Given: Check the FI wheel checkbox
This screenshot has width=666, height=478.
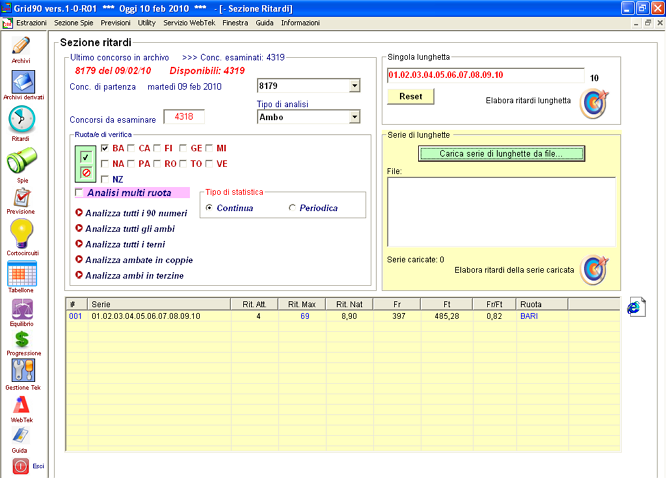Looking at the screenshot, I should pyautogui.click(x=157, y=148).
